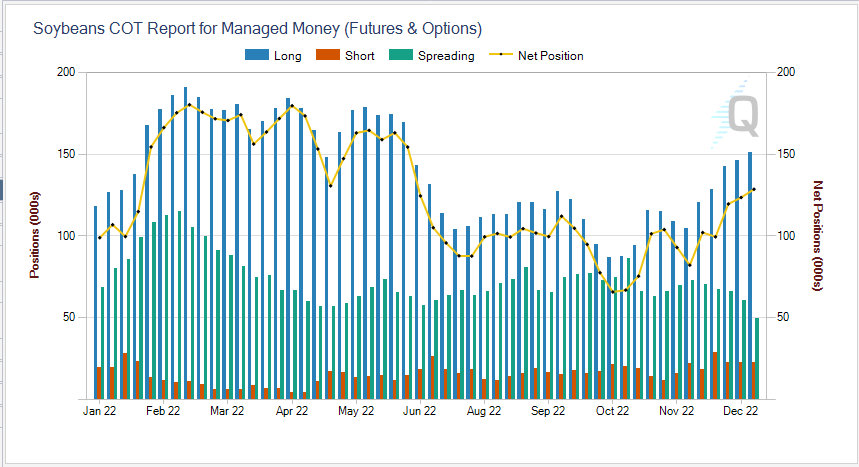
Task: Click the right y-axis '200' label
Action: [786, 72]
